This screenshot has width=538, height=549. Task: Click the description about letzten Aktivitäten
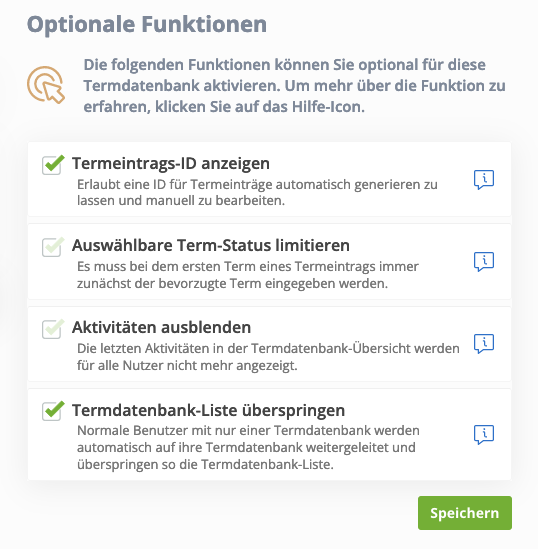[x=268, y=357]
